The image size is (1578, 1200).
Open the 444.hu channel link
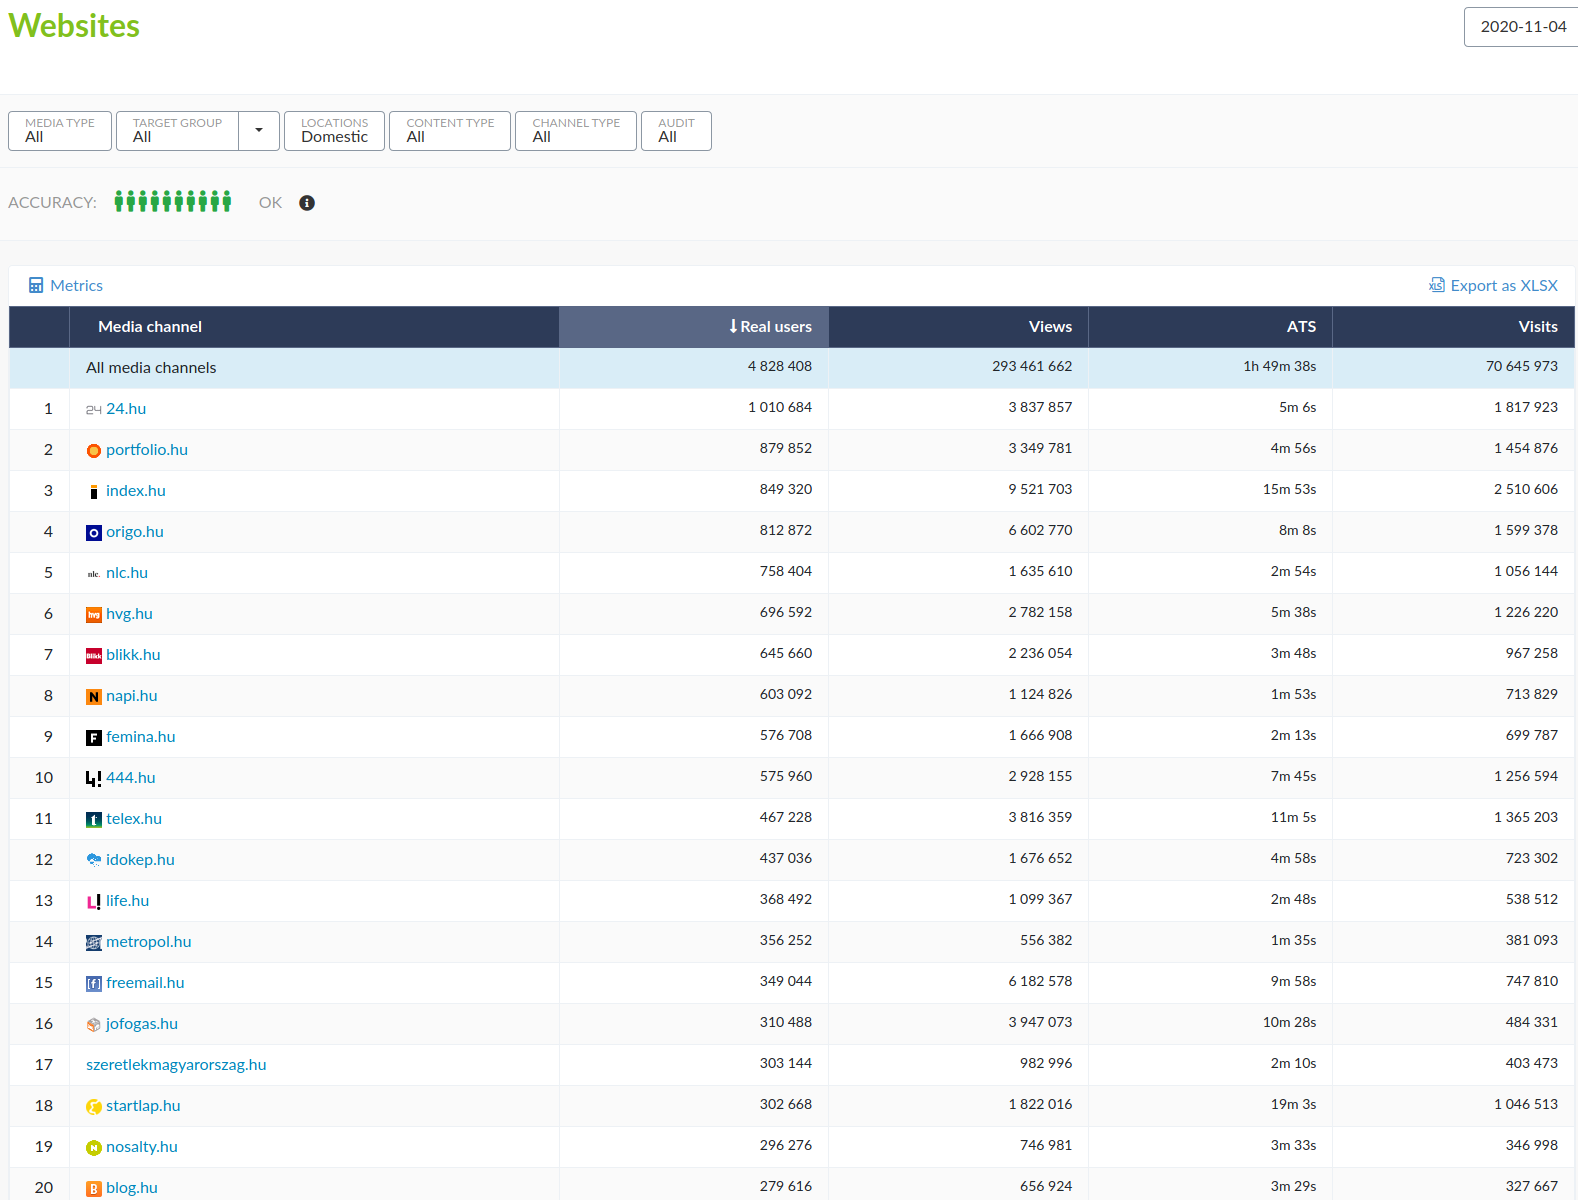tap(131, 778)
